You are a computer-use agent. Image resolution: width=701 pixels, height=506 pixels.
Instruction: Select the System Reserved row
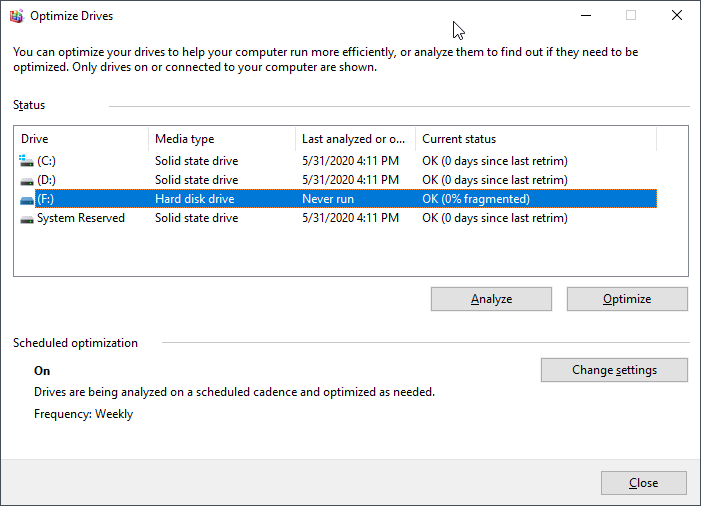(81, 218)
